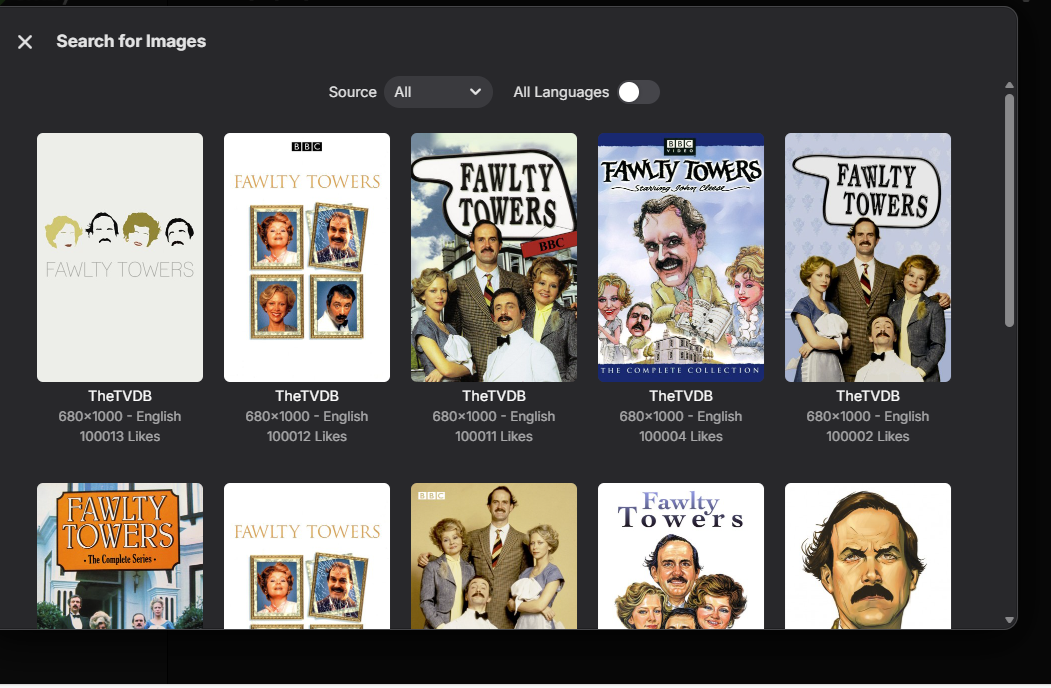Click the 'Source' label

tap(353, 93)
